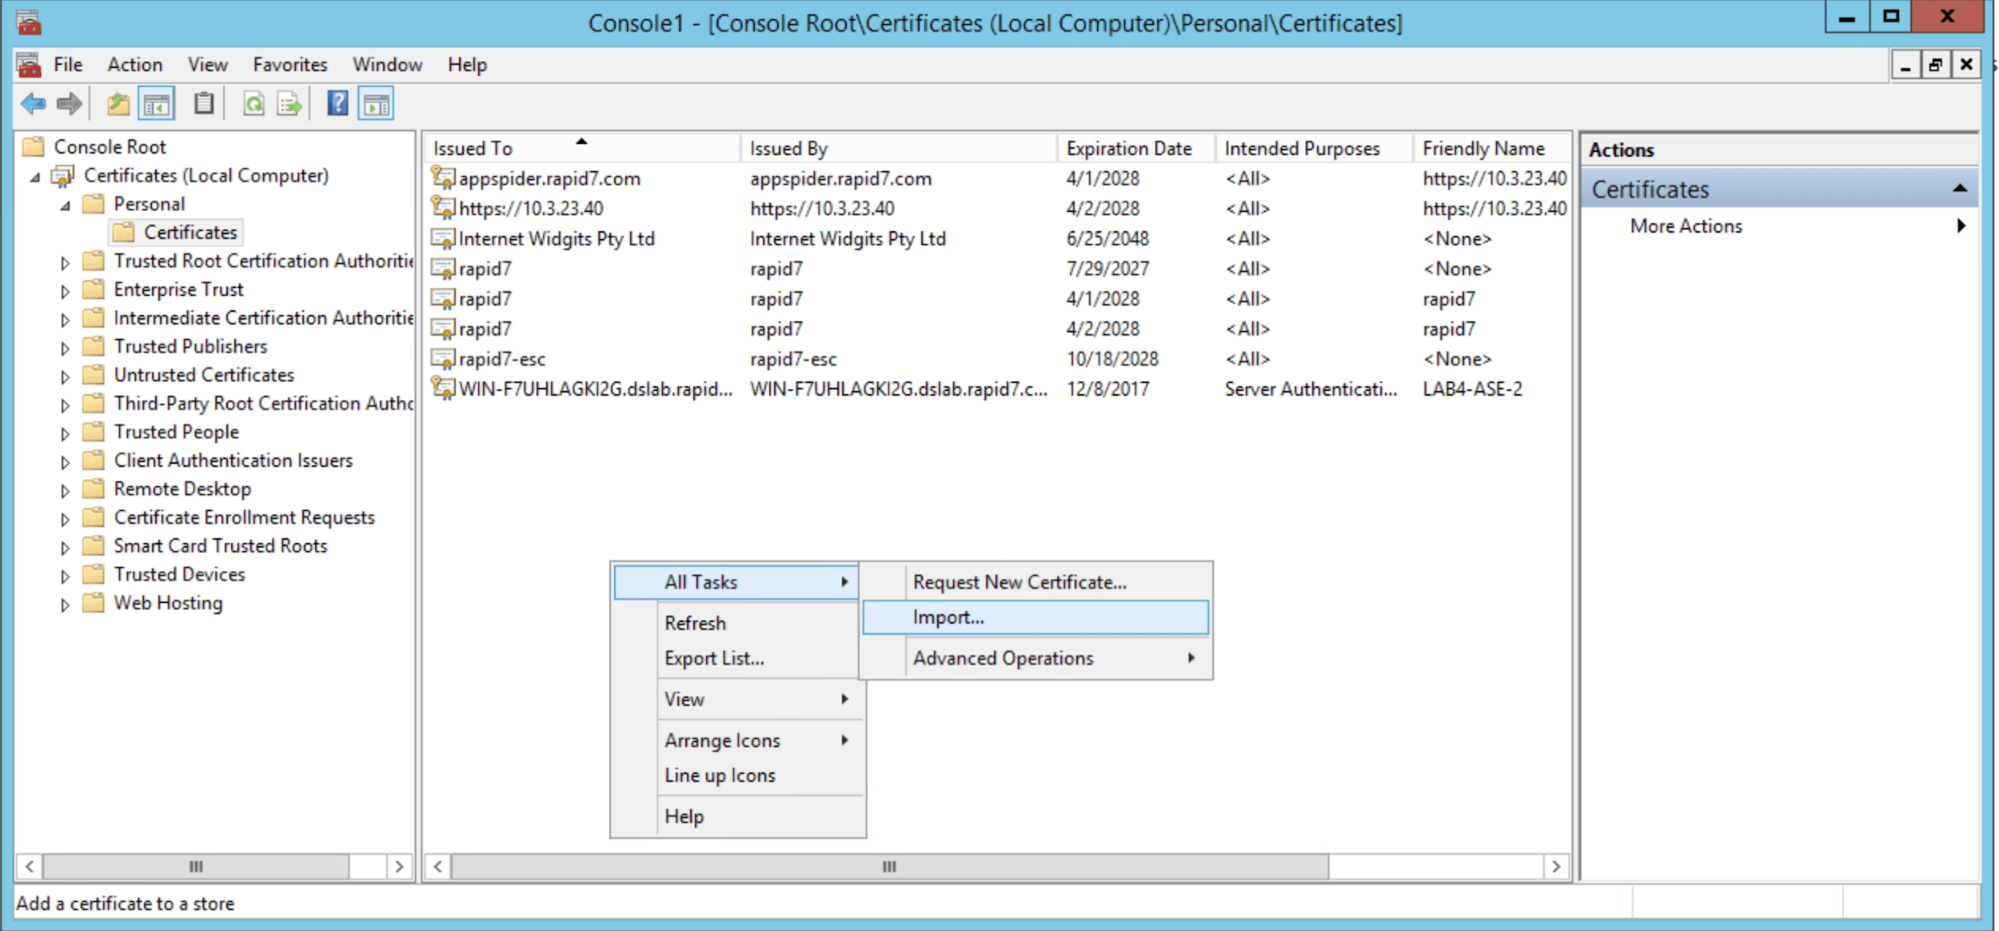The height and width of the screenshot is (931, 1999).
Task: Select the appspider.rapid7.com certificate icon
Action: click(x=442, y=178)
